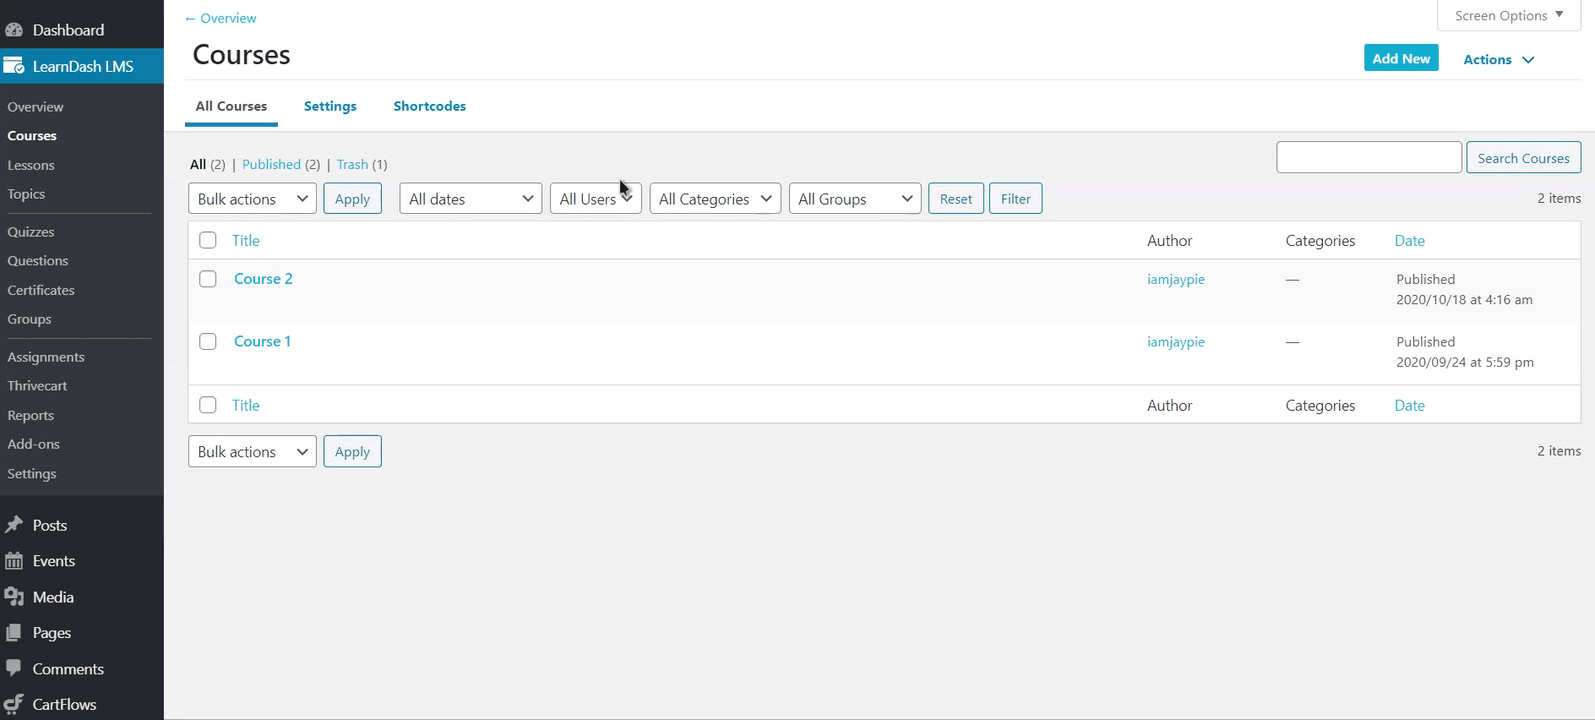This screenshot has height=720, width=1595.
Task: Switch to the Shortcodes tab
Action: (430, 106)
